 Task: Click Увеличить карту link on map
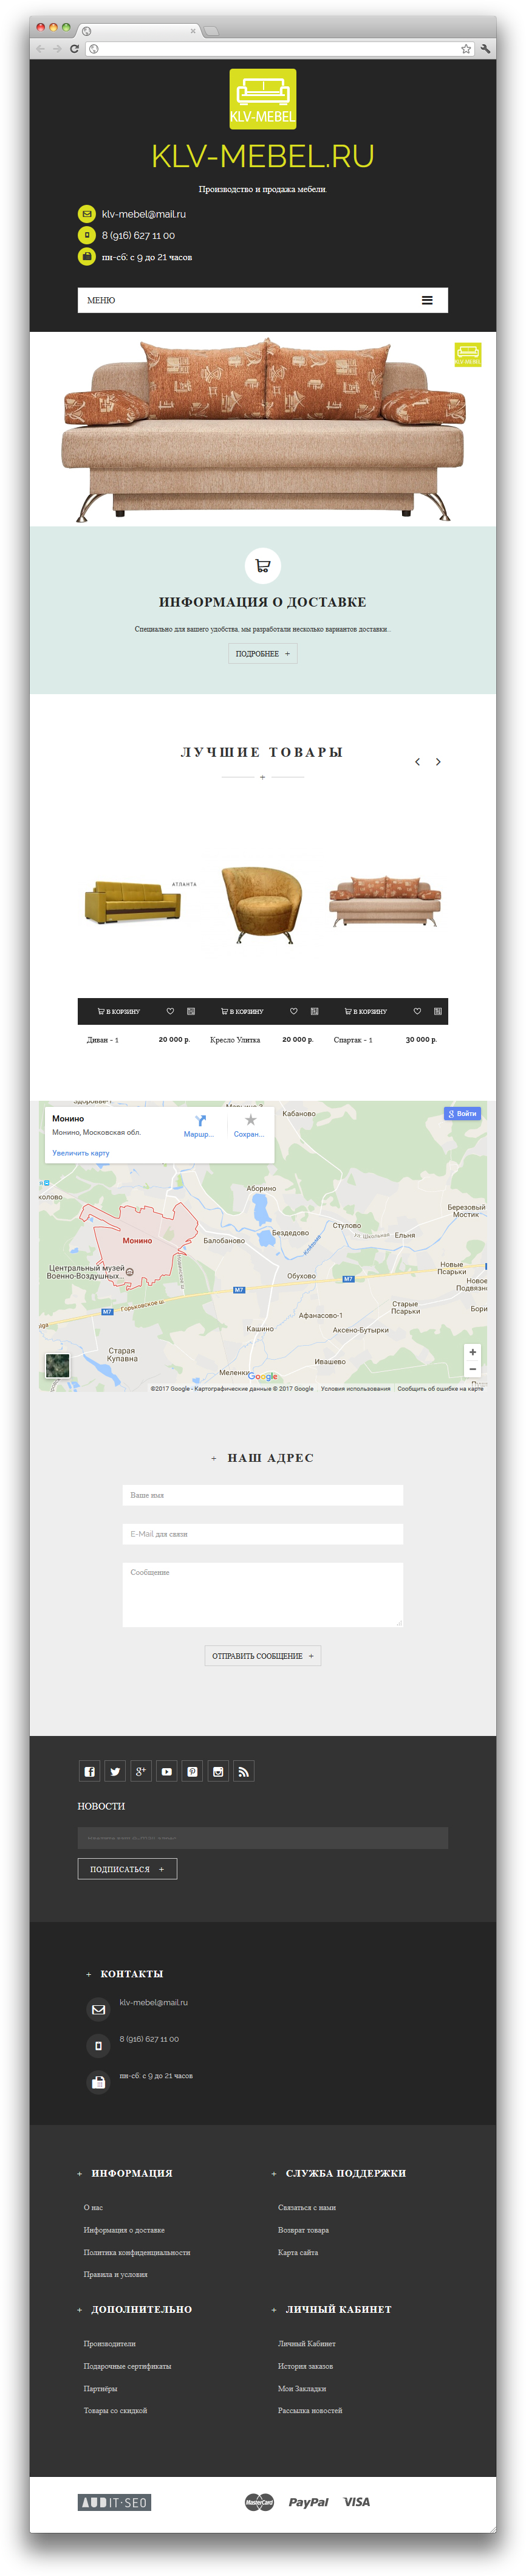81,1153
